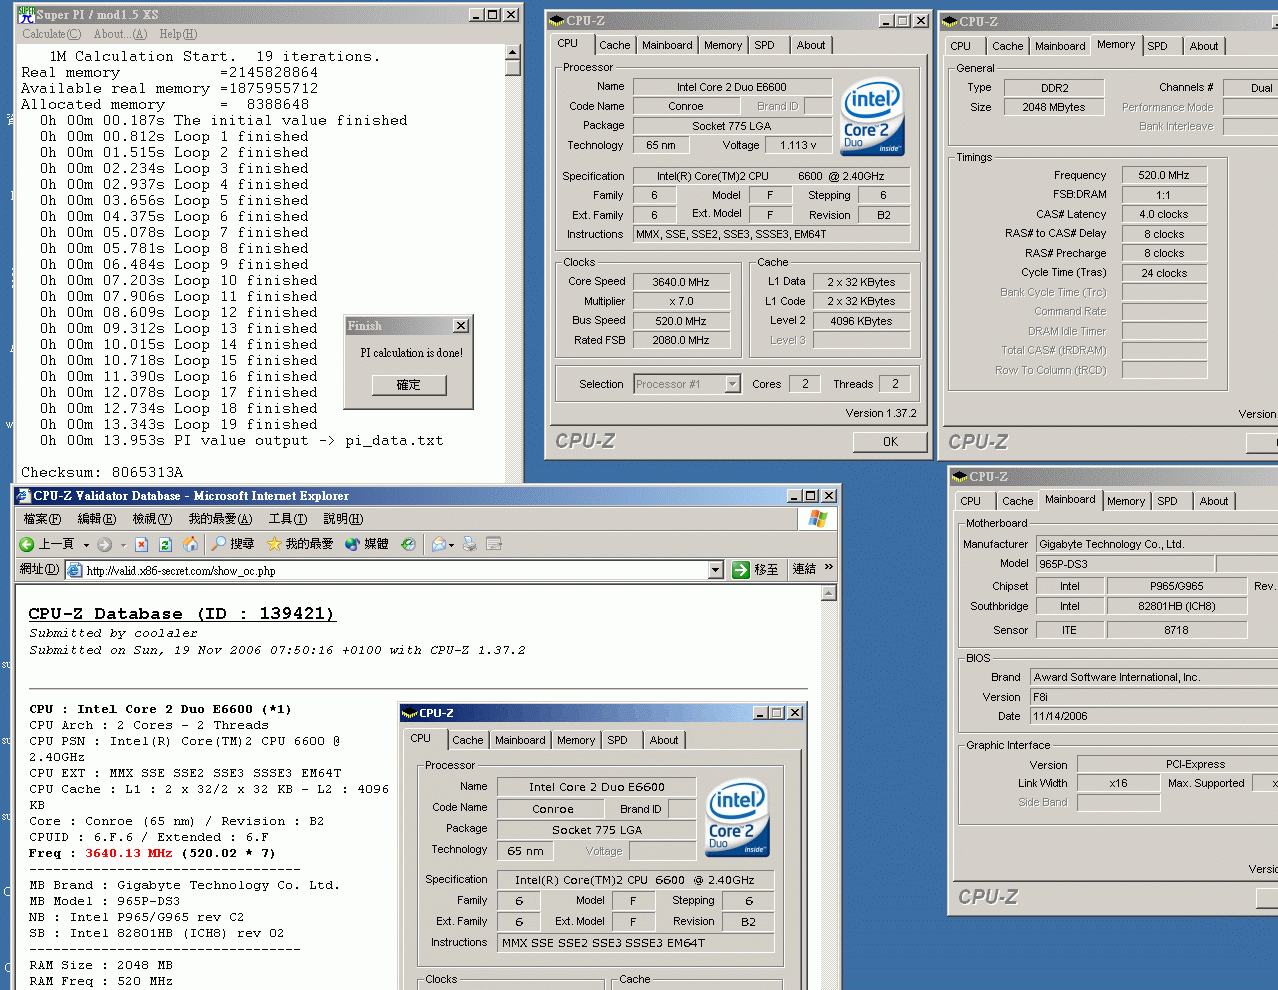Open the 我的最愛(A) menu in IE menu bar

(220, 519)
